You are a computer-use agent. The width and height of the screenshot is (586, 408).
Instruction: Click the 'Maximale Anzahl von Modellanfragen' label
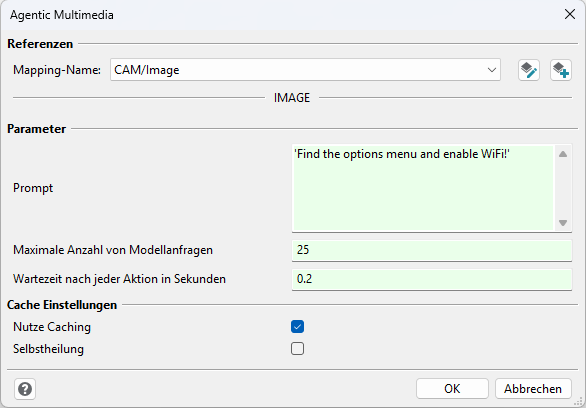[x=113, y=250]
